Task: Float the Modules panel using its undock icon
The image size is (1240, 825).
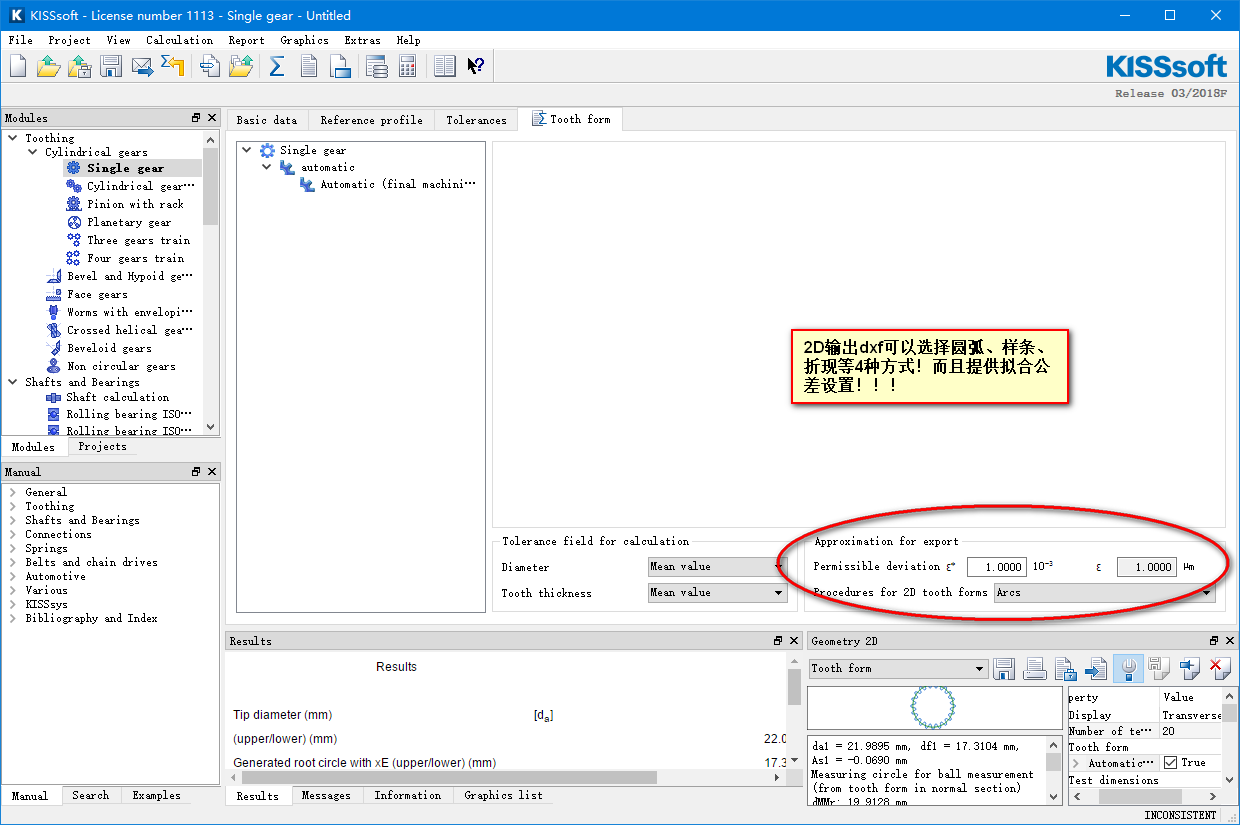Action: (196, 118)
